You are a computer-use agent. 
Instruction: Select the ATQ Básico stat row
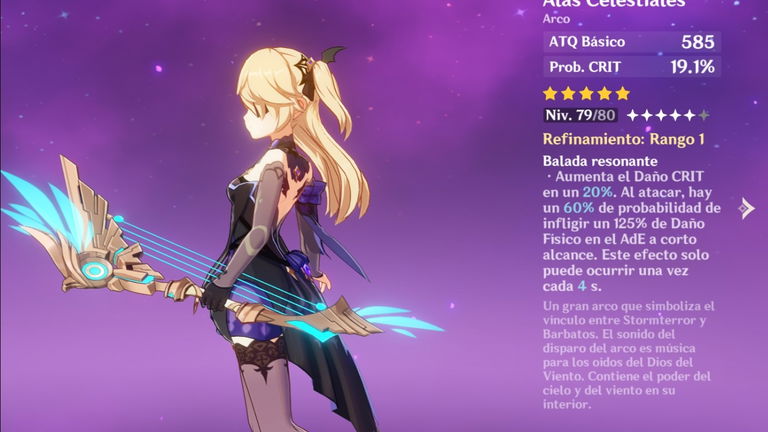(x=632, y=42)
